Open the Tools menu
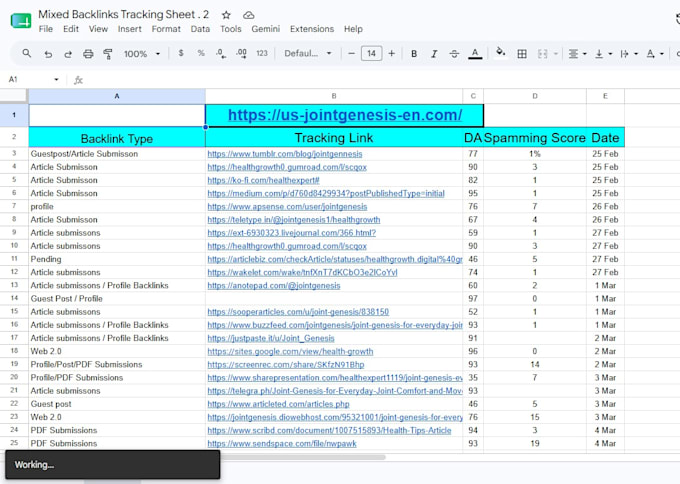Image resolution: width=680 pixels, height=484 pixels. [x=230, y=29]
